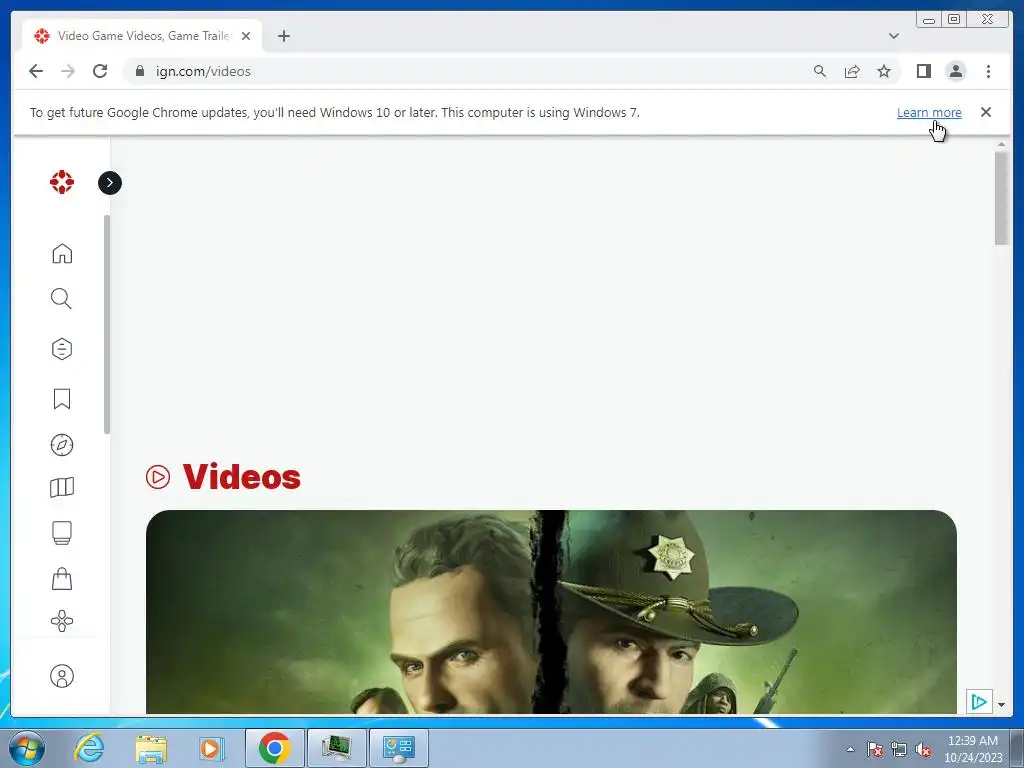Open the folded map icon in sidebar
Image resolution: width=1024 pixels, height=768 pixels.
[x=62, y=487]
